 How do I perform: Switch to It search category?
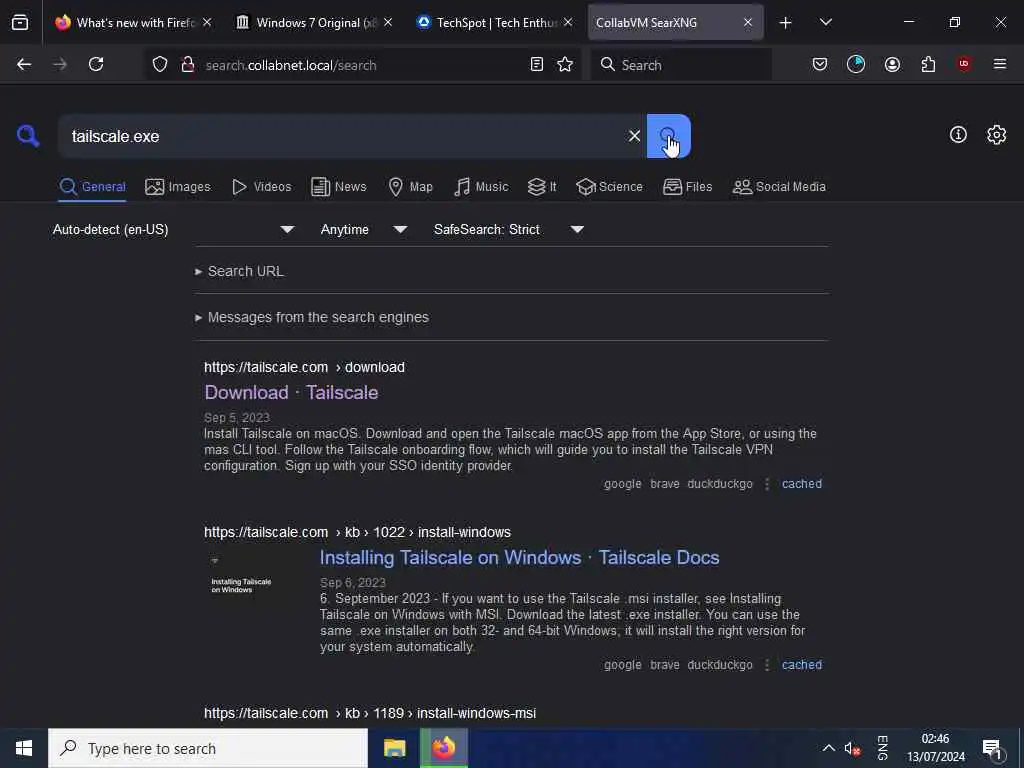click(x=542, y=187)
